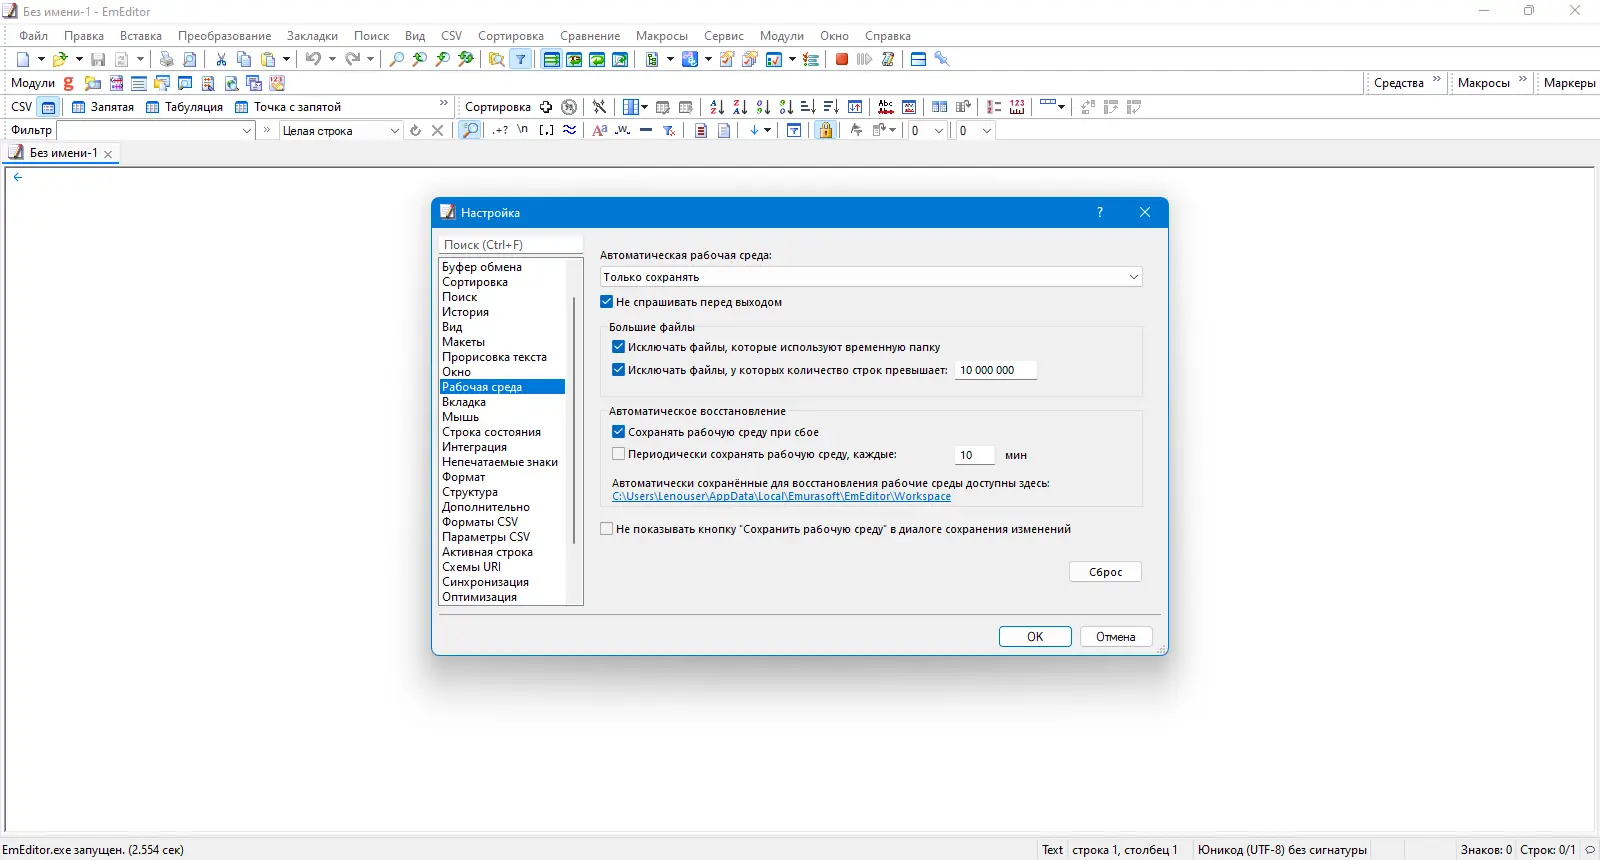
Task: Select 'Параметры CSV' in settings list
Action: [x=486, y=537]
